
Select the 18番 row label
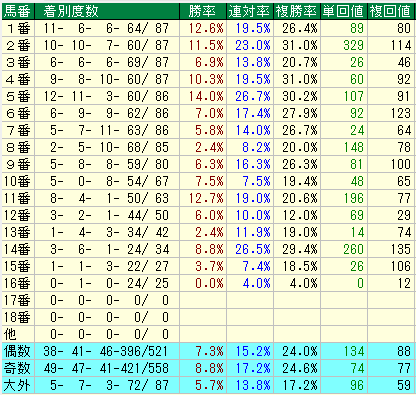[17, 317]
